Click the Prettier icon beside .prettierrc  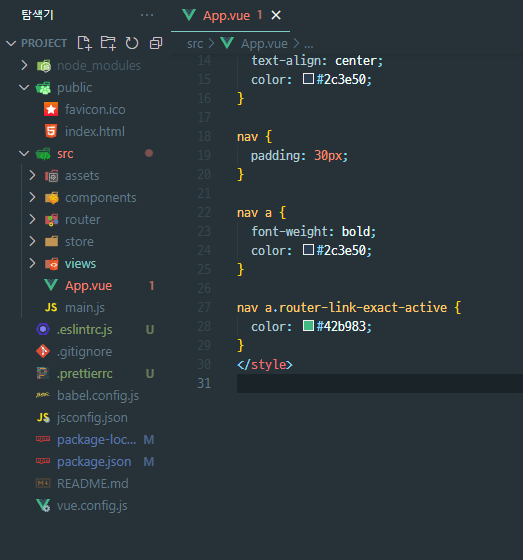pos(43,373)
